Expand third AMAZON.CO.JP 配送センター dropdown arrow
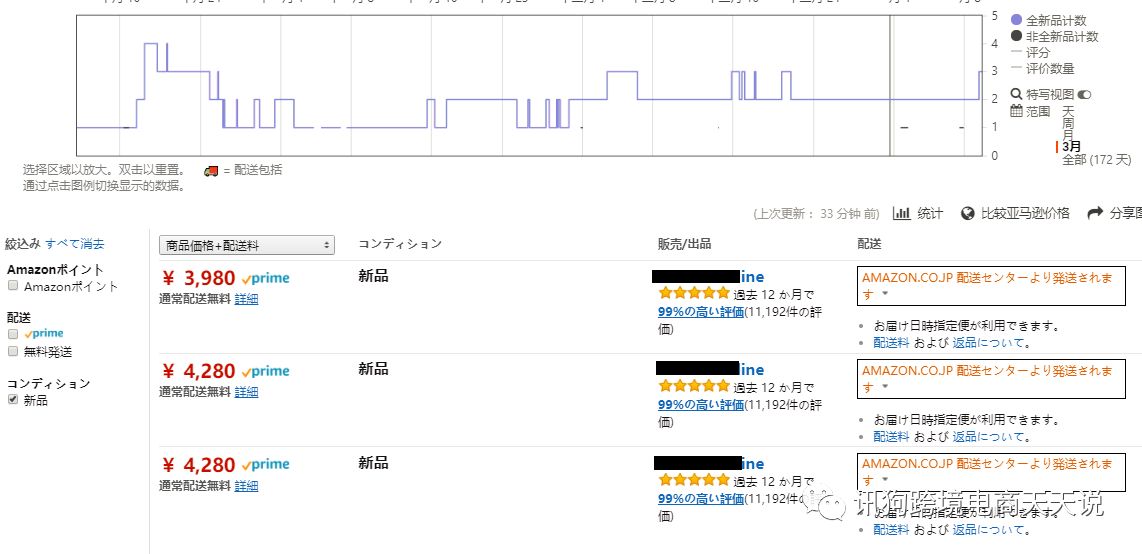Screen dimensions: 1142x554 (x=885, y=480)
